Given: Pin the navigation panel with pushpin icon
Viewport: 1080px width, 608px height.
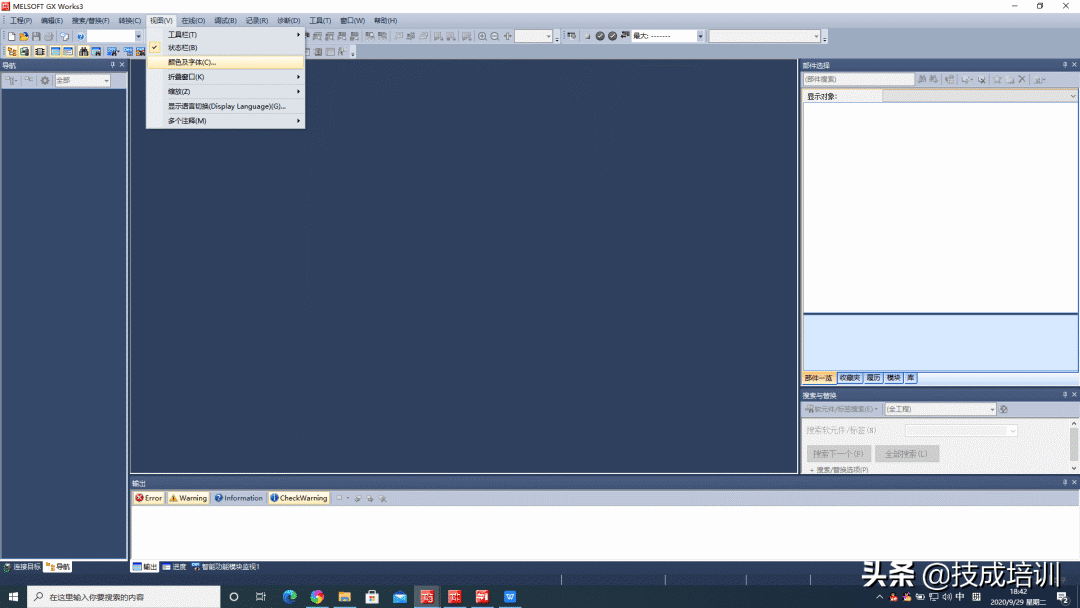Looking at the screenshot, I should tap(112, 65).
